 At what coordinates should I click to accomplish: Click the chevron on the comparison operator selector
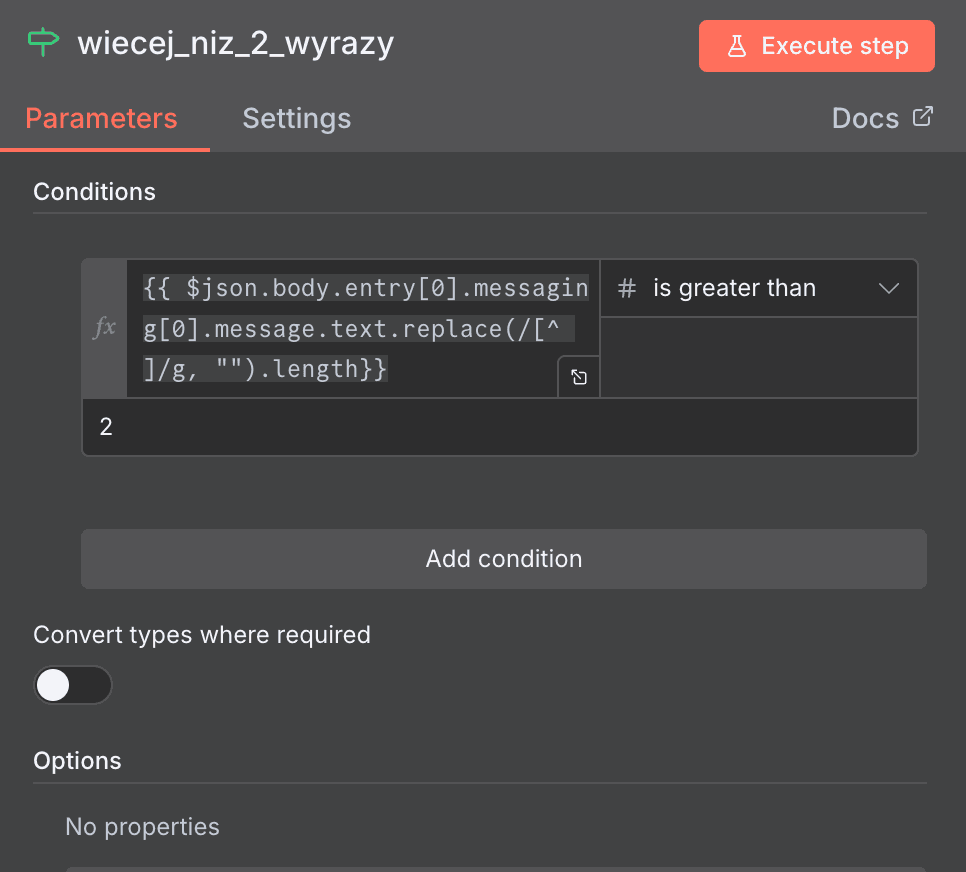pos(888,287)
